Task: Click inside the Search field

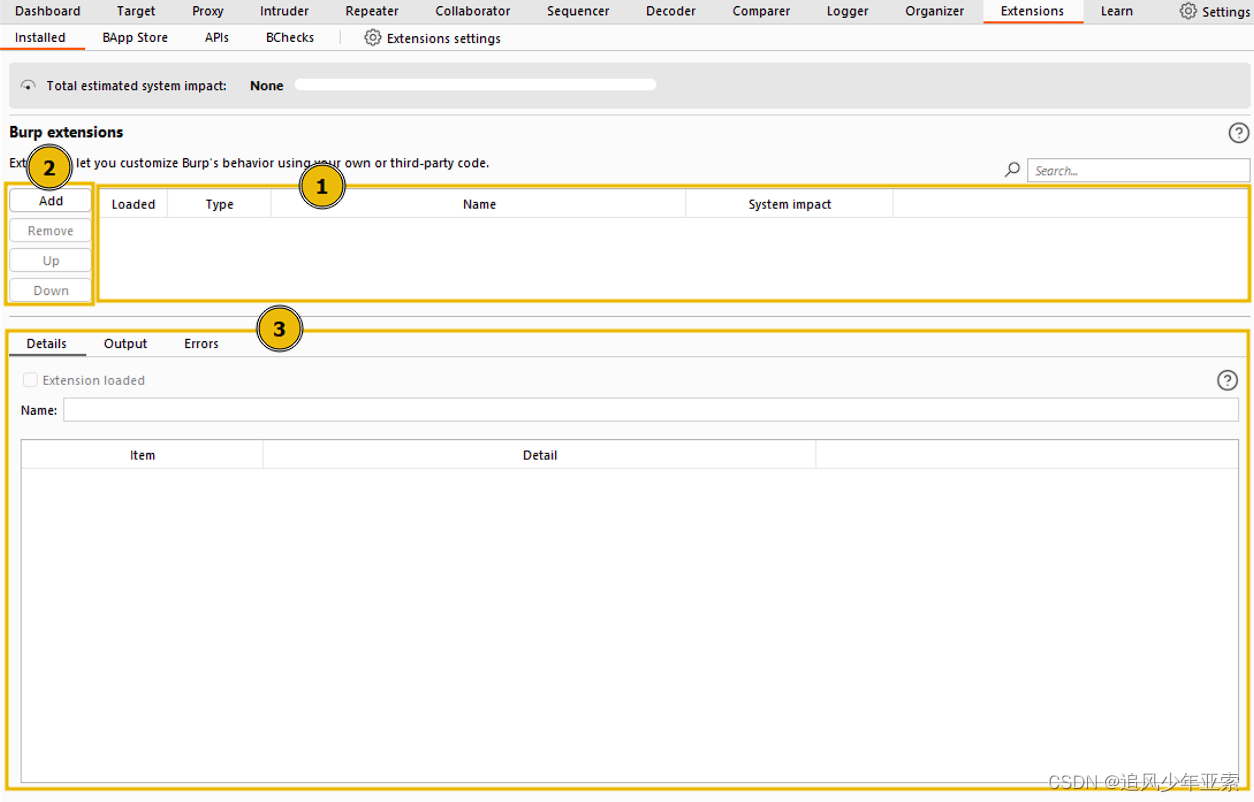Action: click(x=1138, y=169)
